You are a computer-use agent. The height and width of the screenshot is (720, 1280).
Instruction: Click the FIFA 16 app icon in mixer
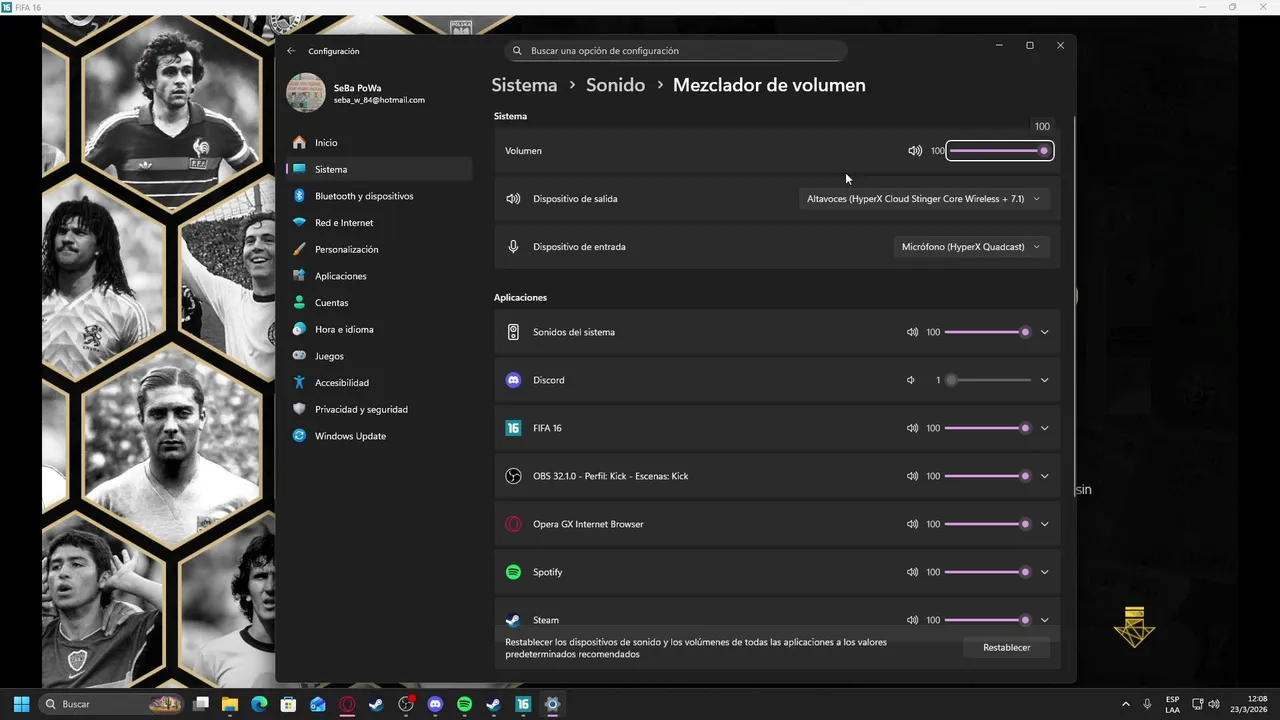[513, 428]
